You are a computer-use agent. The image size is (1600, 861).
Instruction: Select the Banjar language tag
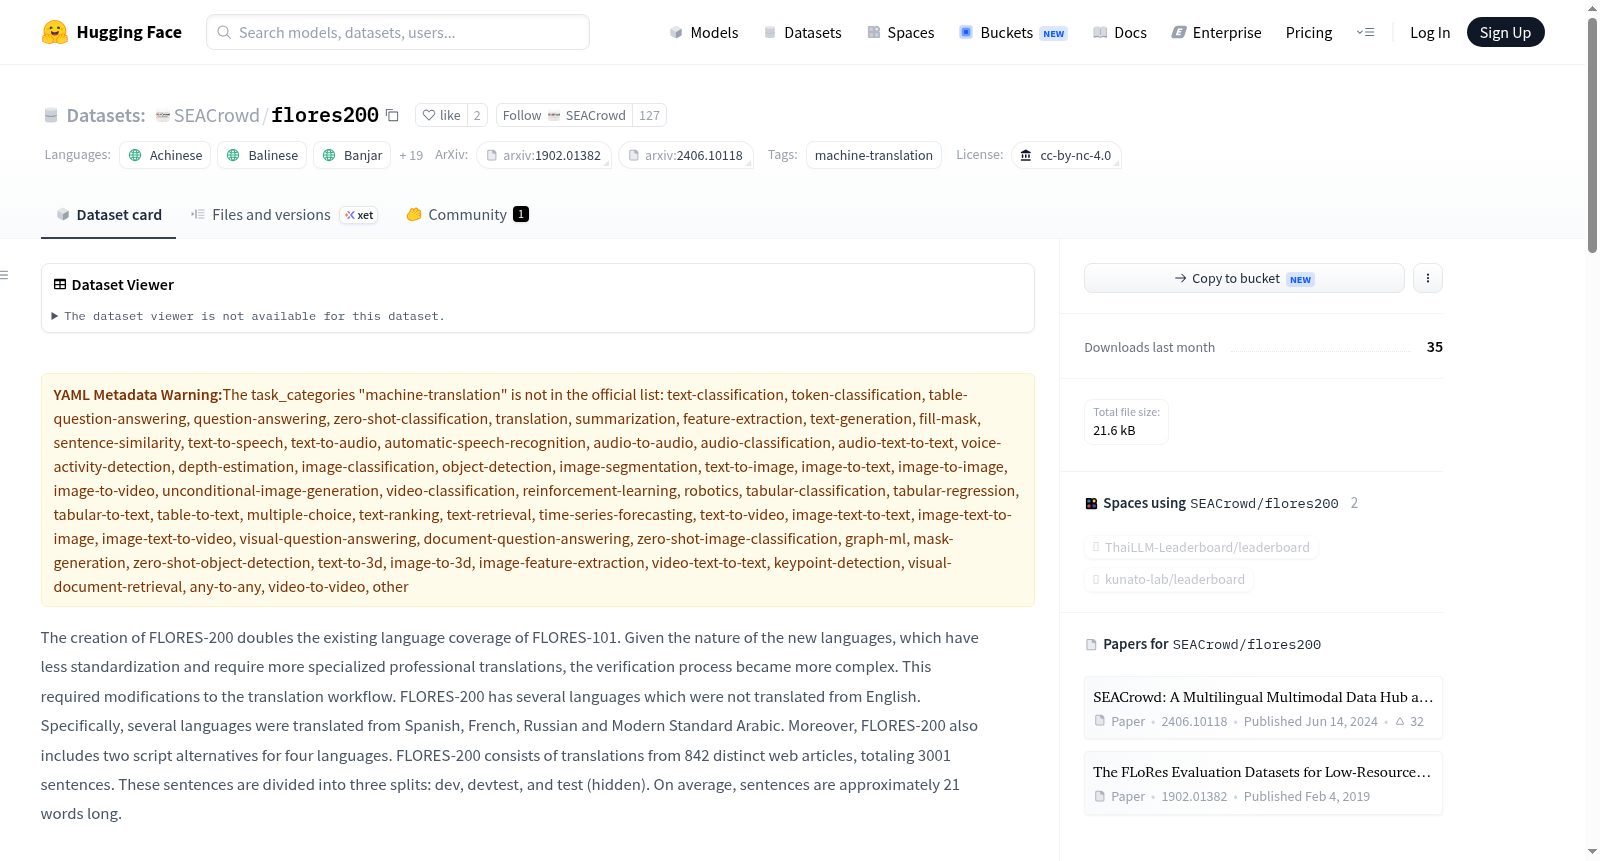352,155
